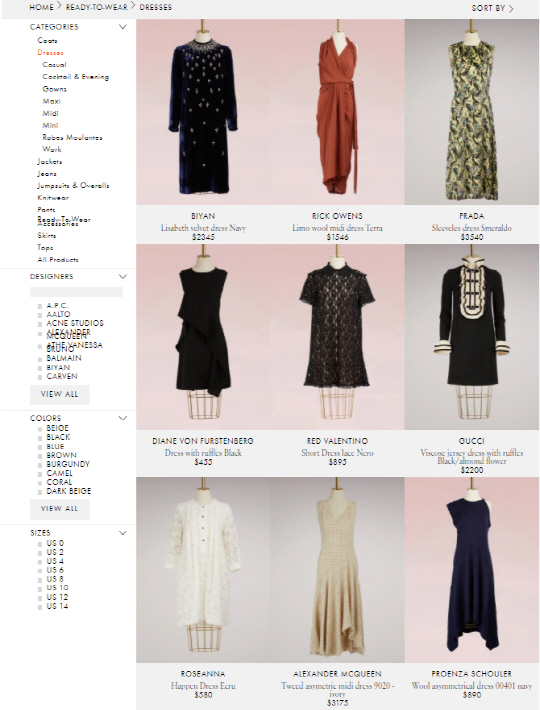
Task: Select the Dresses category
Action: [x=50, y=53]
